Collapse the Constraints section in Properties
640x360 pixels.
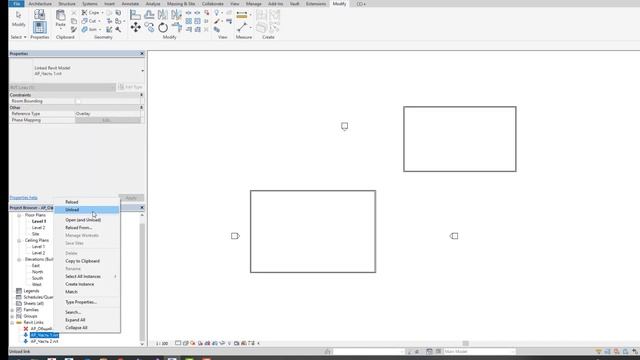click(x=142, y=95)
